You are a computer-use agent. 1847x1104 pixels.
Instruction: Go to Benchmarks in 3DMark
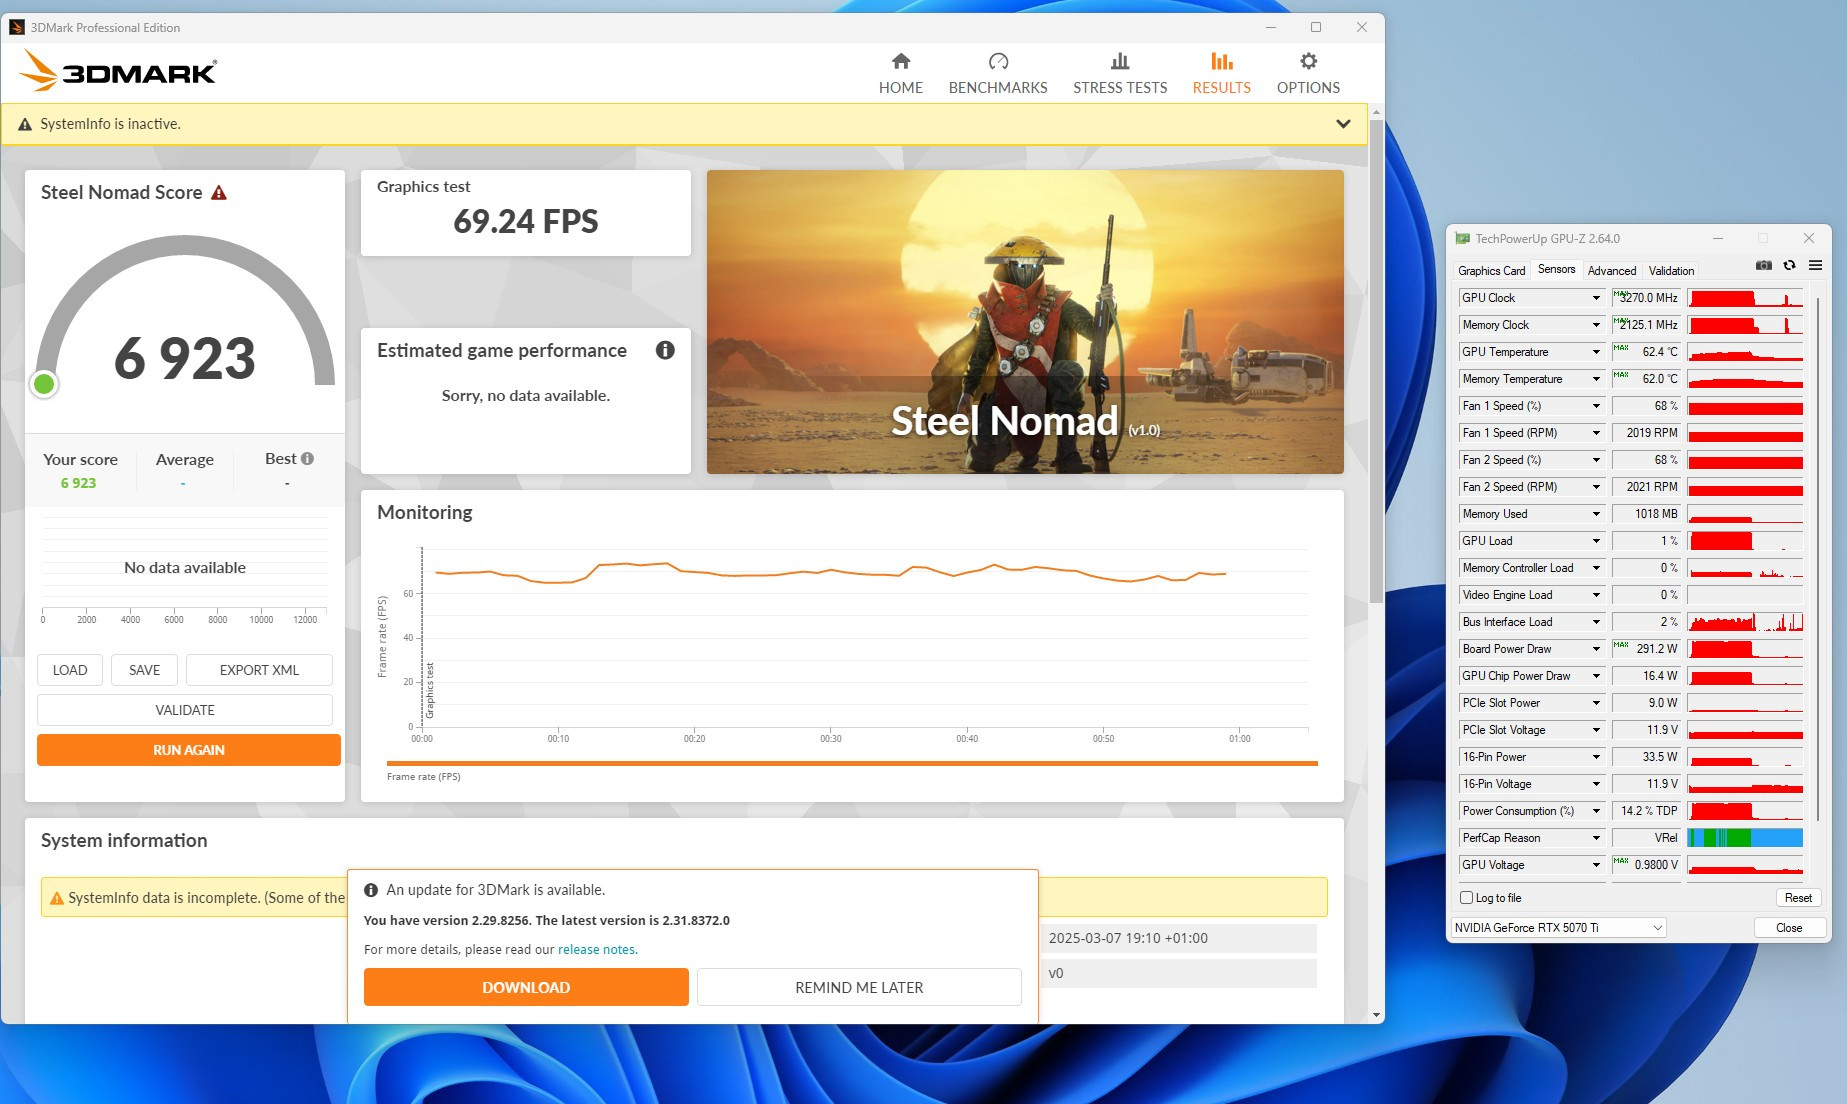997,74
